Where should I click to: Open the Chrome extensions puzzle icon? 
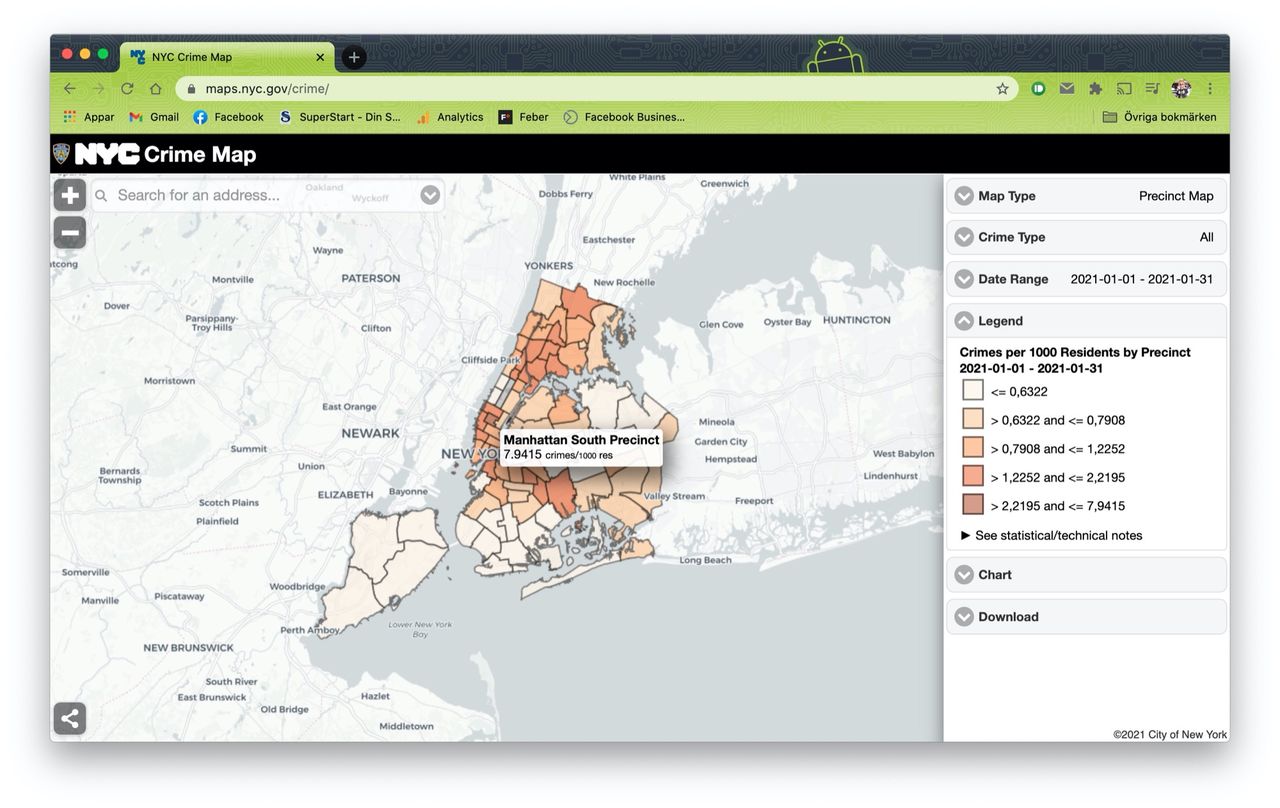(x=1095, y=88)
